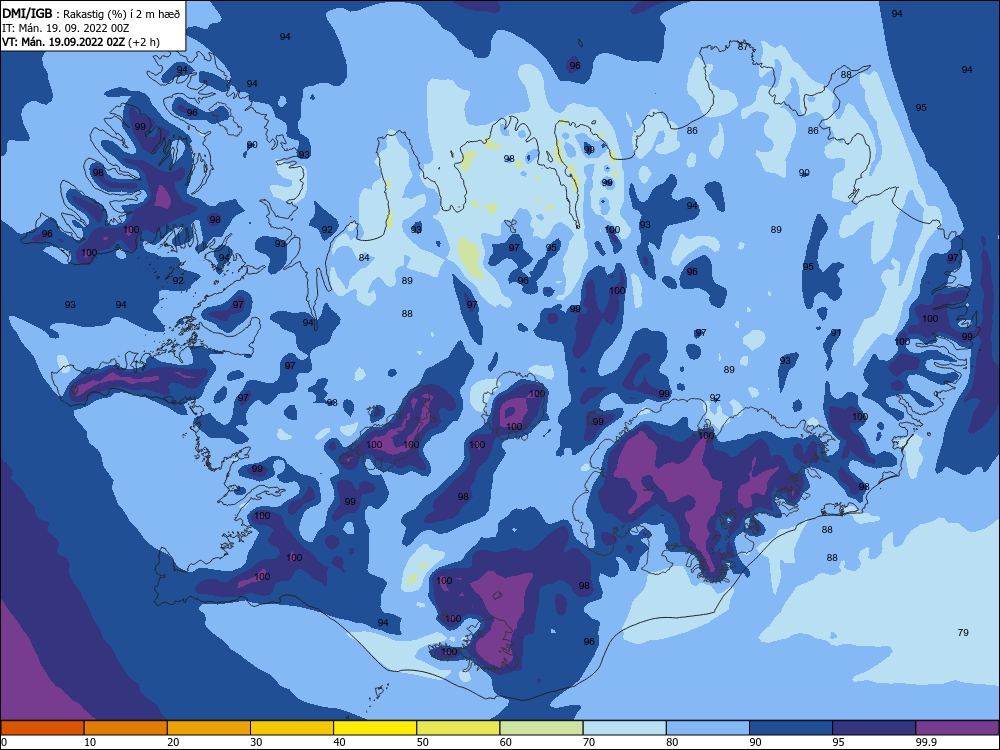The height and width of the screenshot is (750, 1000).
Task: Pick the 50–60 pale yellow legend swatch
Action: [459, 728]
